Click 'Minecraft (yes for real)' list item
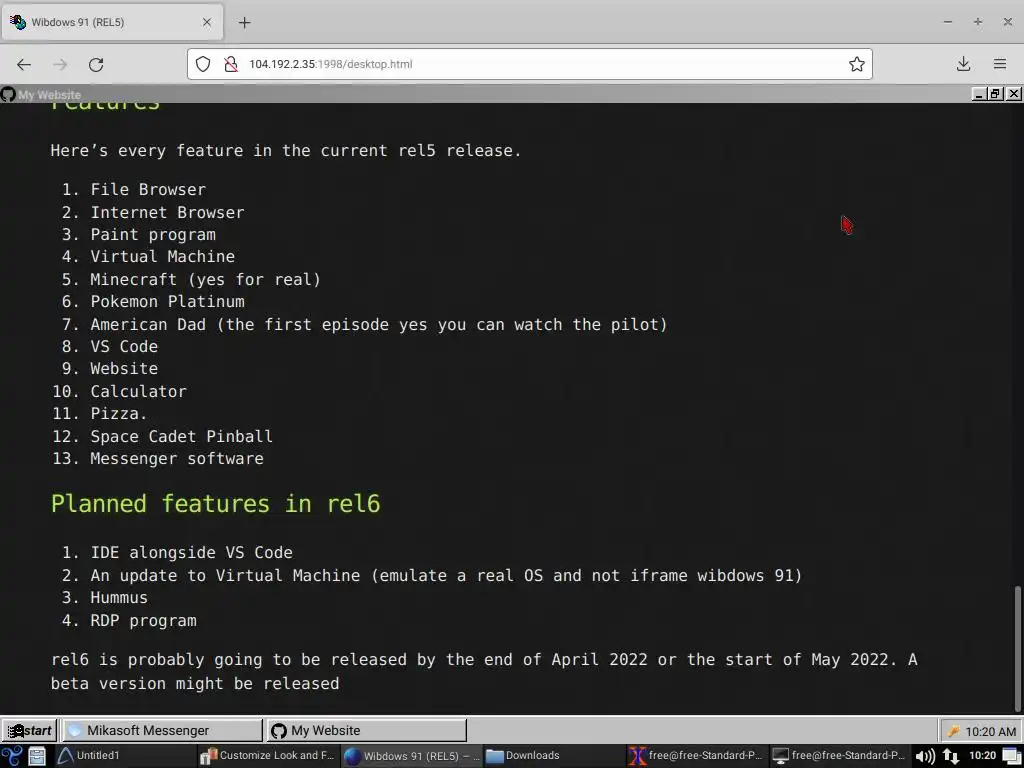Viewport: 1024px width, 768px height. [206, 280]
